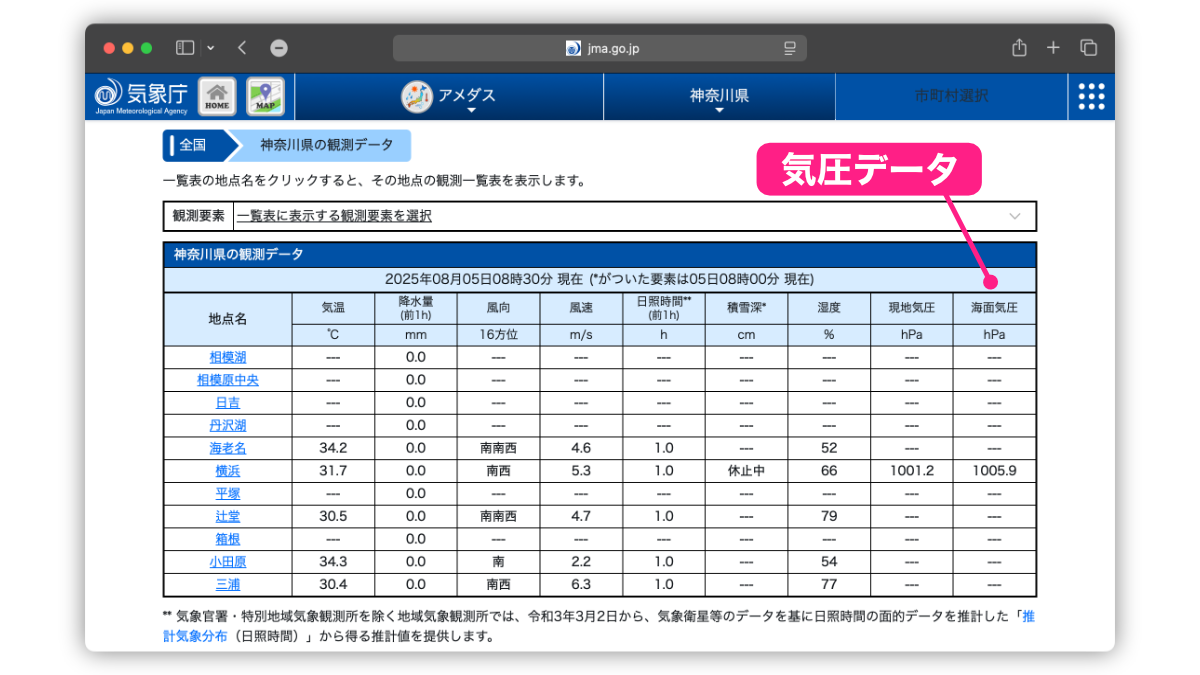Viewport: 1200px width, 675px height.
Task: Open the 日吉 station link
Action: coord(228,403)
